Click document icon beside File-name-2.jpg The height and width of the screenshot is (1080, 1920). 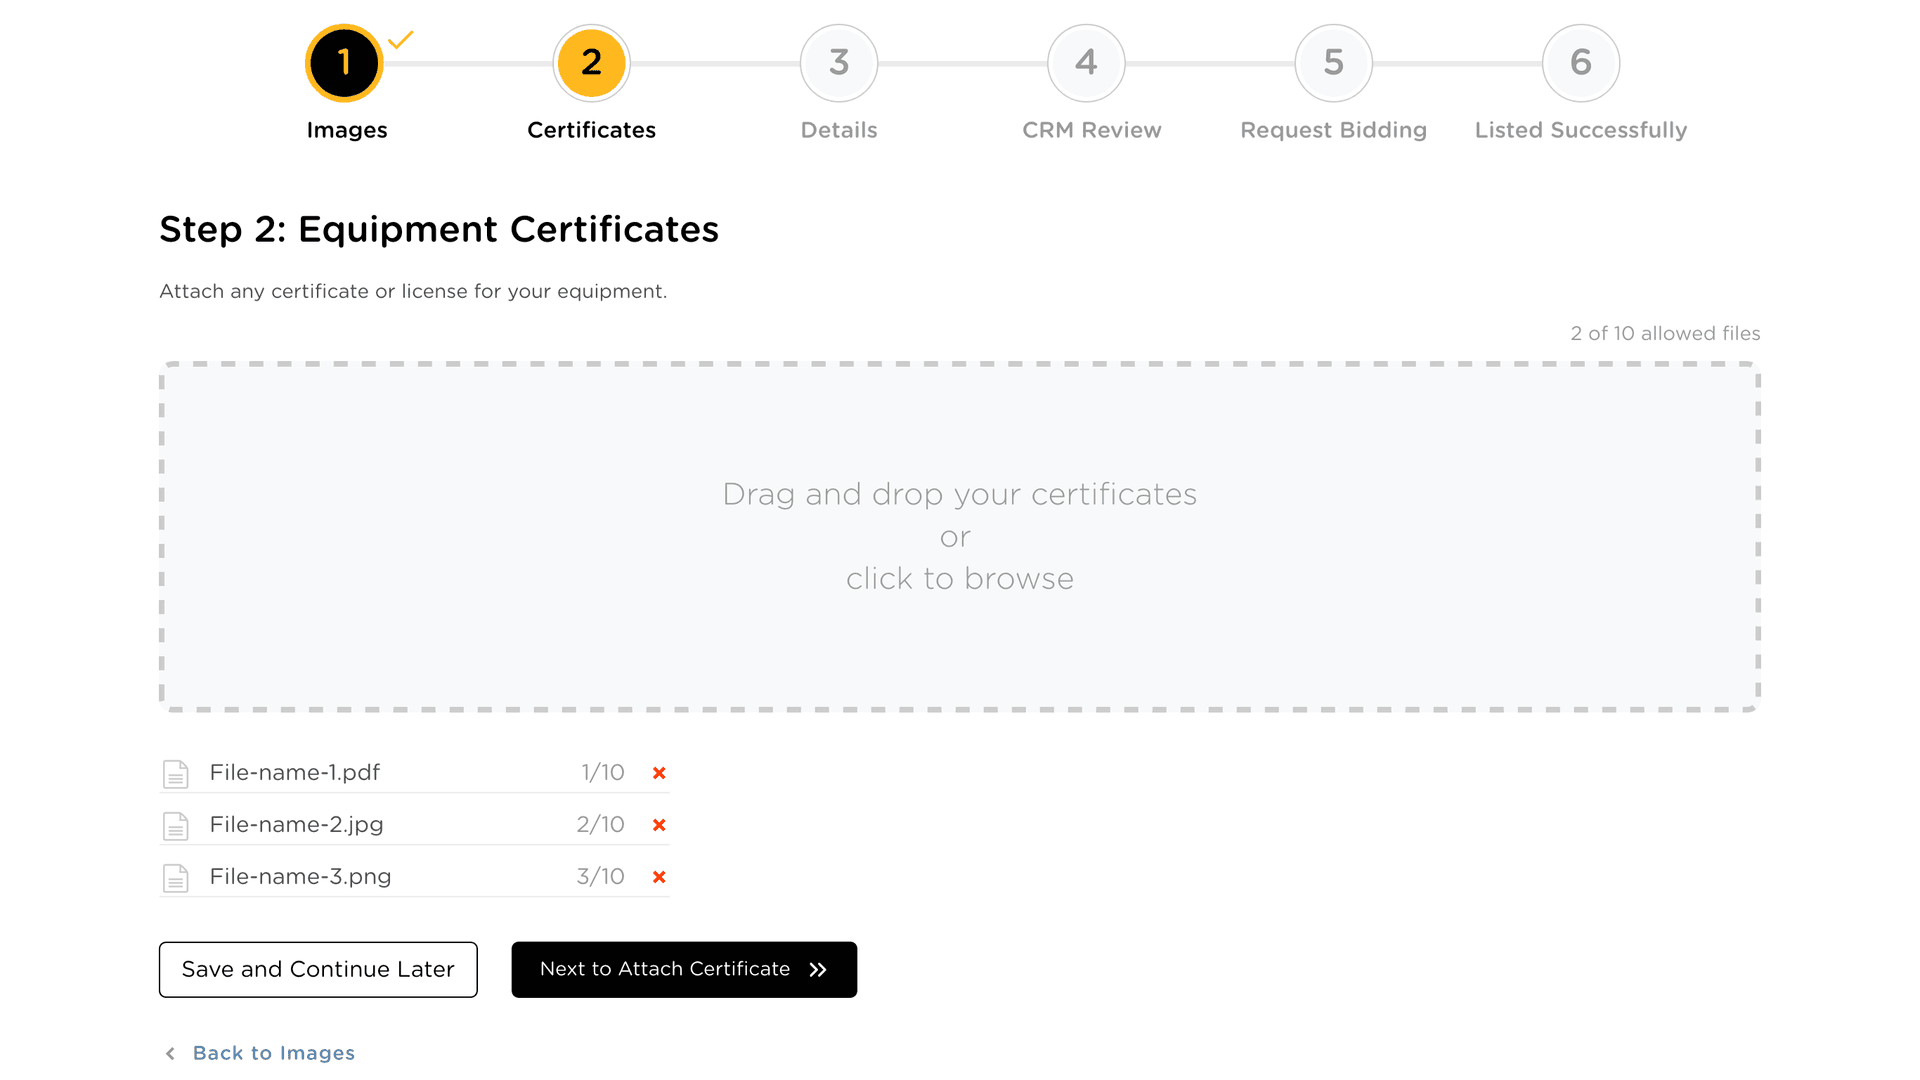pos(176,826)
